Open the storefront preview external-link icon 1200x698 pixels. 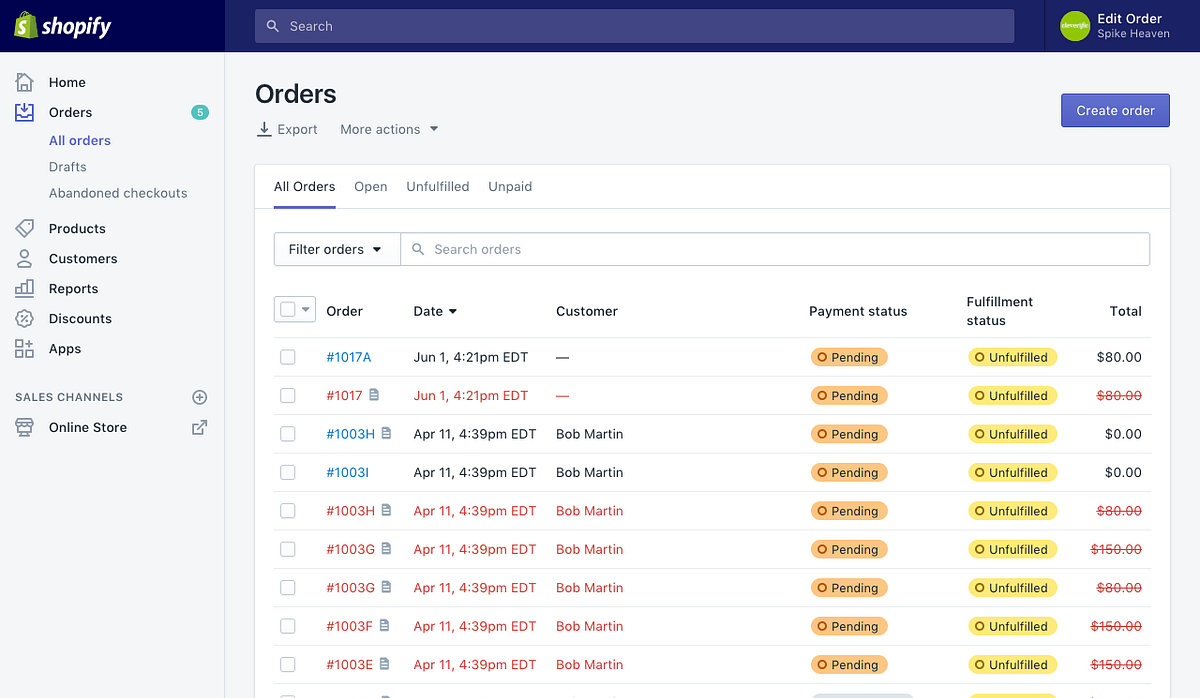pyautogui.click(x=199, y=427)
